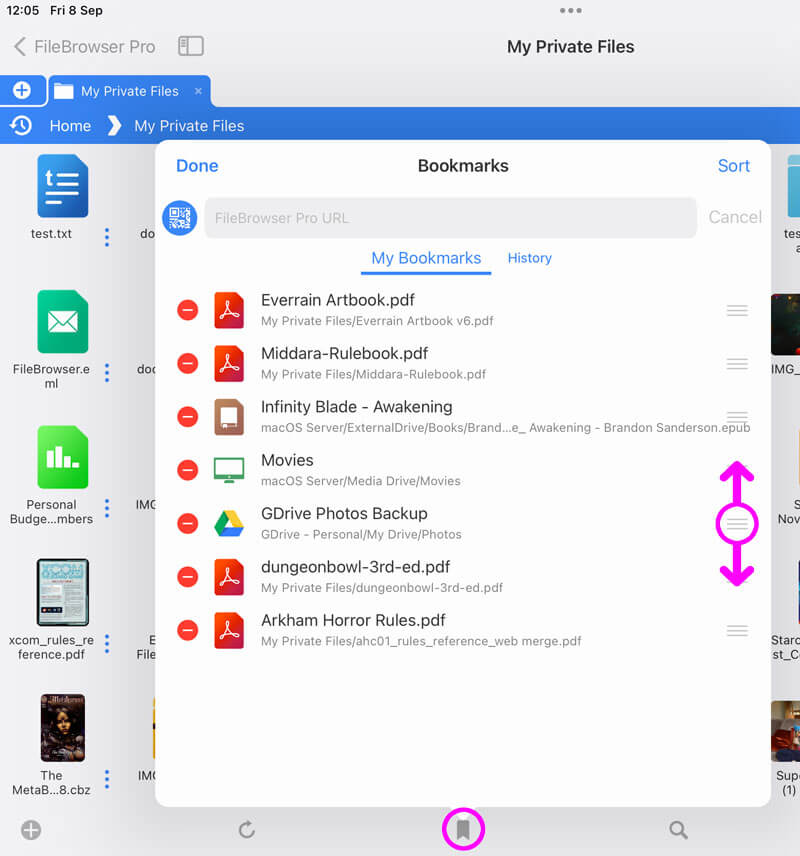Viewport: 800px width, 856px height.
Task: Open the Middara-Rulebook.pdf bookmark
Action: click(x=463, y=364)
